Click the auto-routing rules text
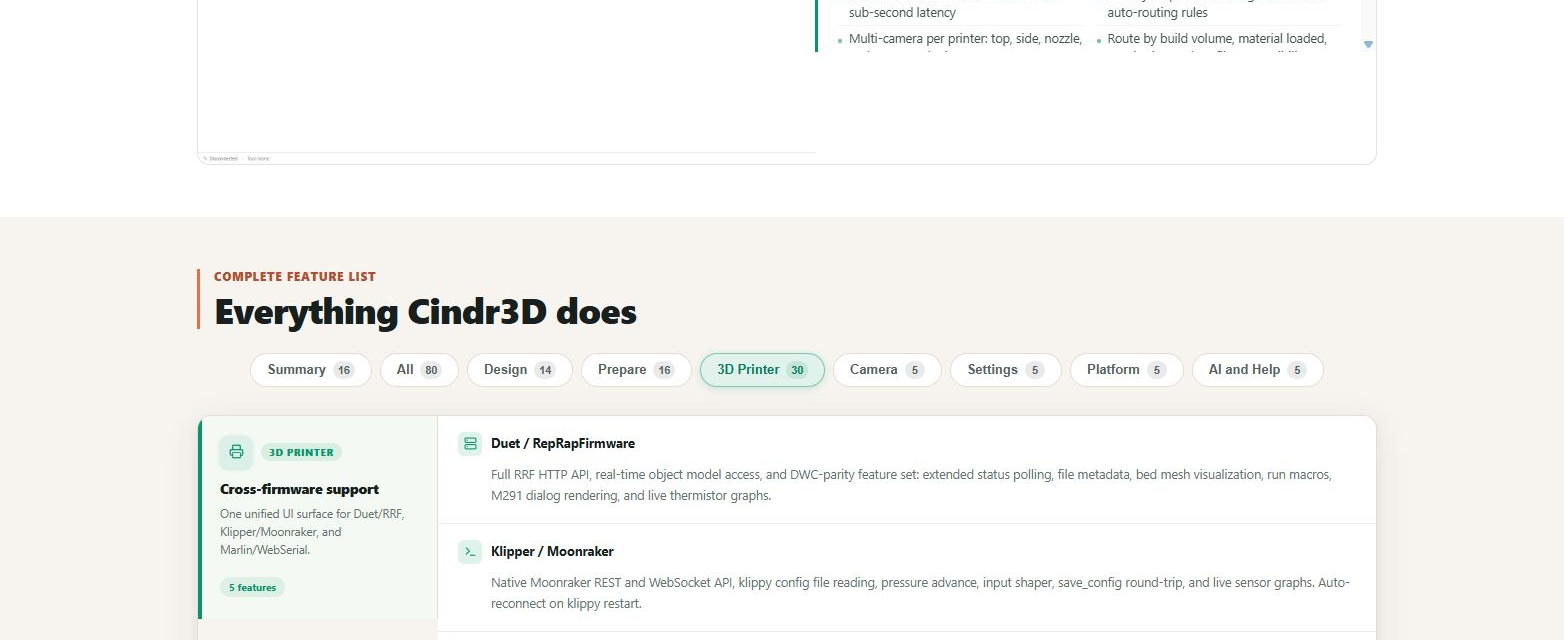1564x640 pixels. point(1157,13)
